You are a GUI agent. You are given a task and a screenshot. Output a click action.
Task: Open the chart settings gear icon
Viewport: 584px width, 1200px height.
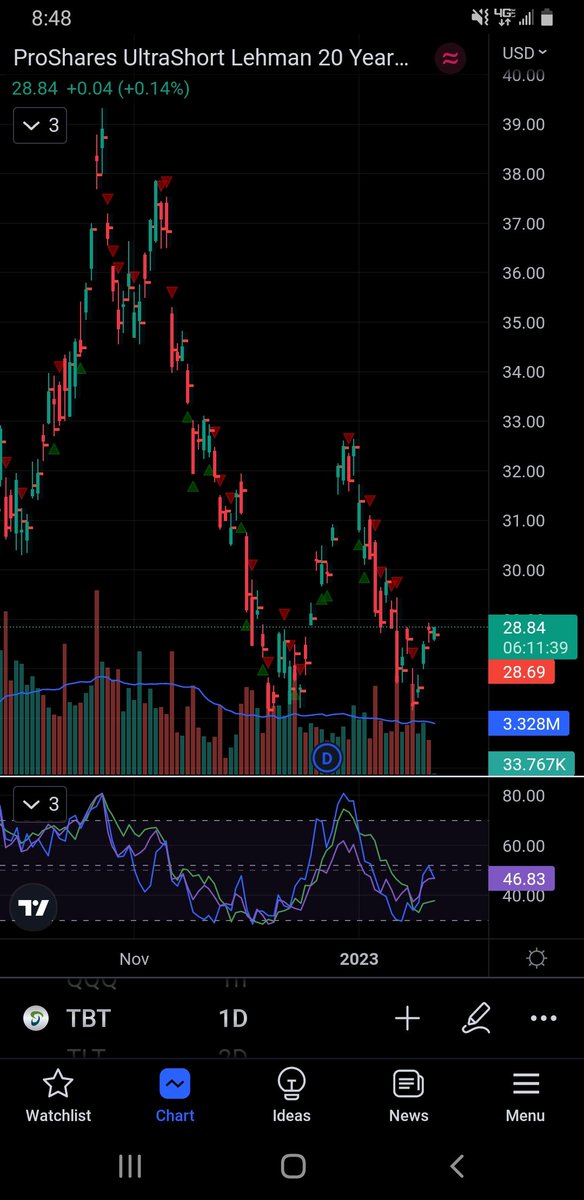pyautogui.click(x=536, y=959)
